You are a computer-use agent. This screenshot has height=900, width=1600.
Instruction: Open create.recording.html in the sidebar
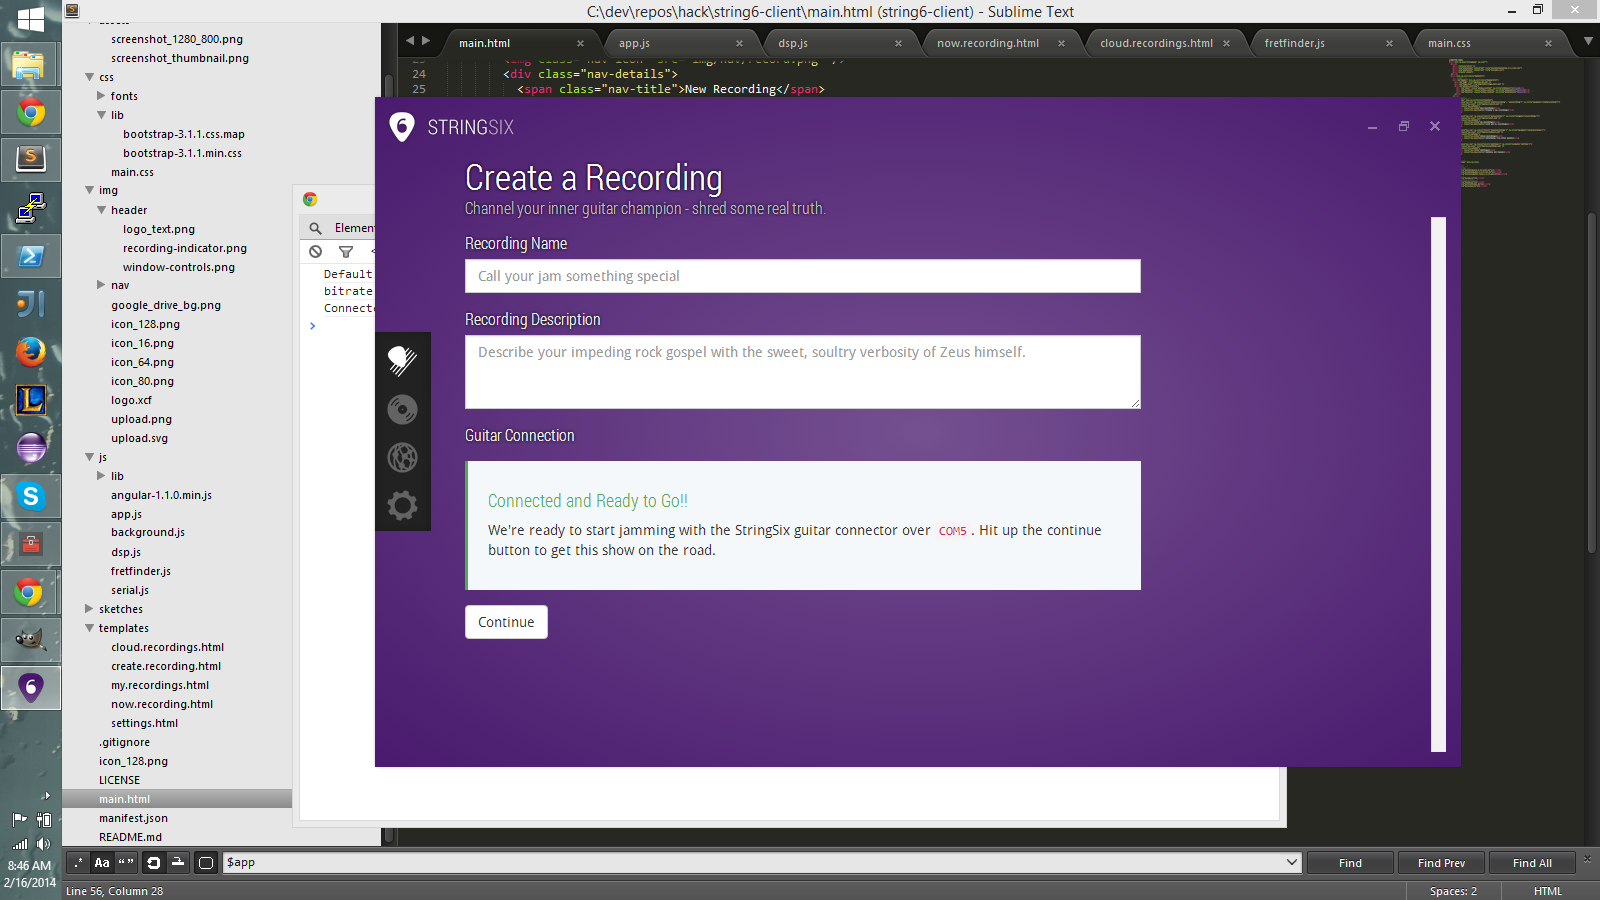[166, 666]
